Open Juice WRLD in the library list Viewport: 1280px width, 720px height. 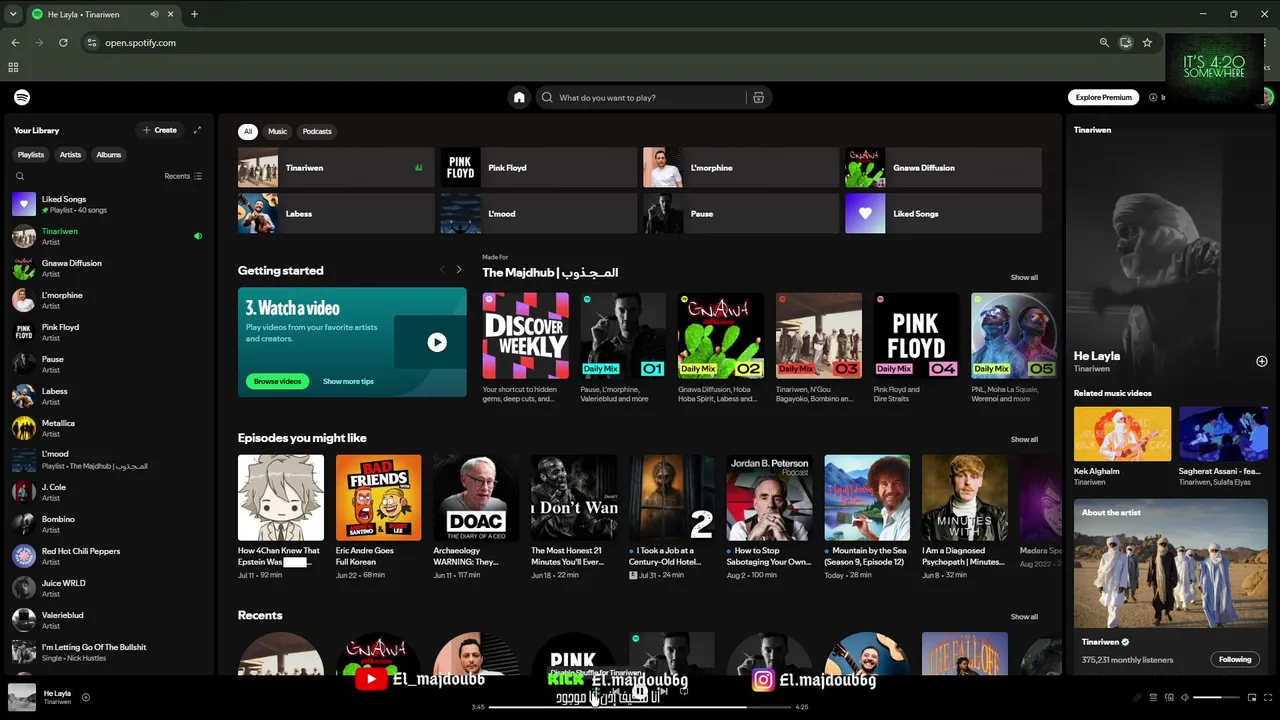pyautogui.click(x=107, y=588)
